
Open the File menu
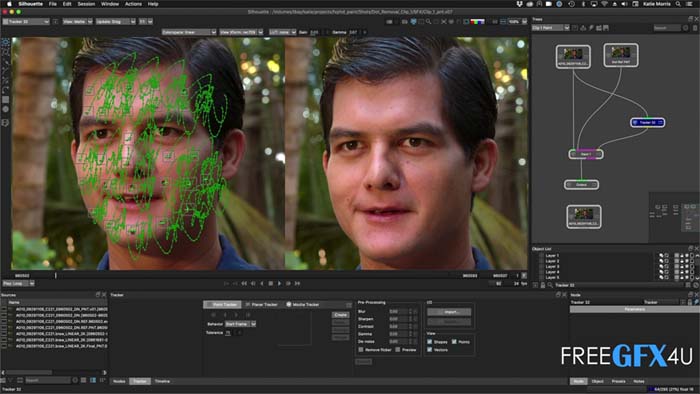tap(53, 4)
